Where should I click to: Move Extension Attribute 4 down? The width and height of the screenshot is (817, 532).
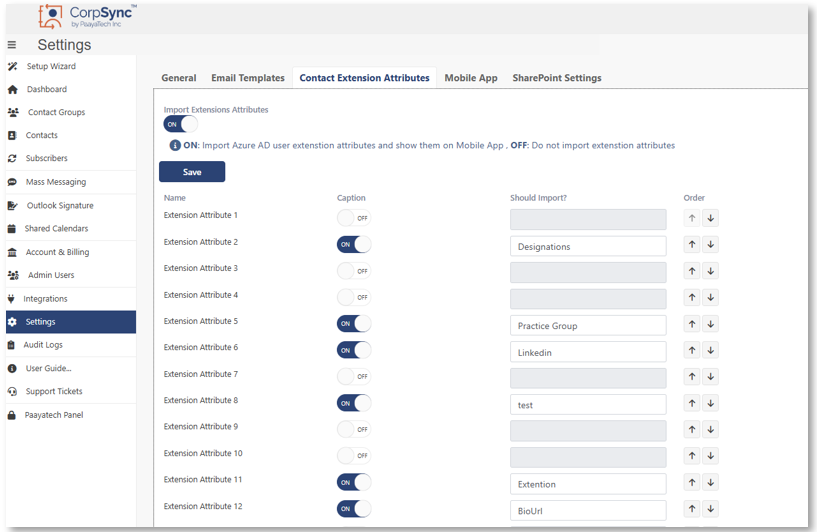(711, 298)
